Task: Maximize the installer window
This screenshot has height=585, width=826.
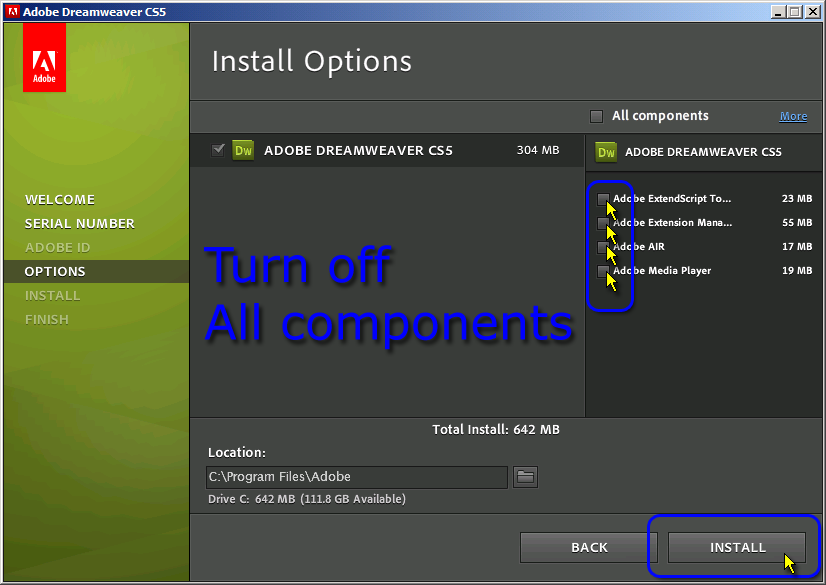Action: coord(795,12)
